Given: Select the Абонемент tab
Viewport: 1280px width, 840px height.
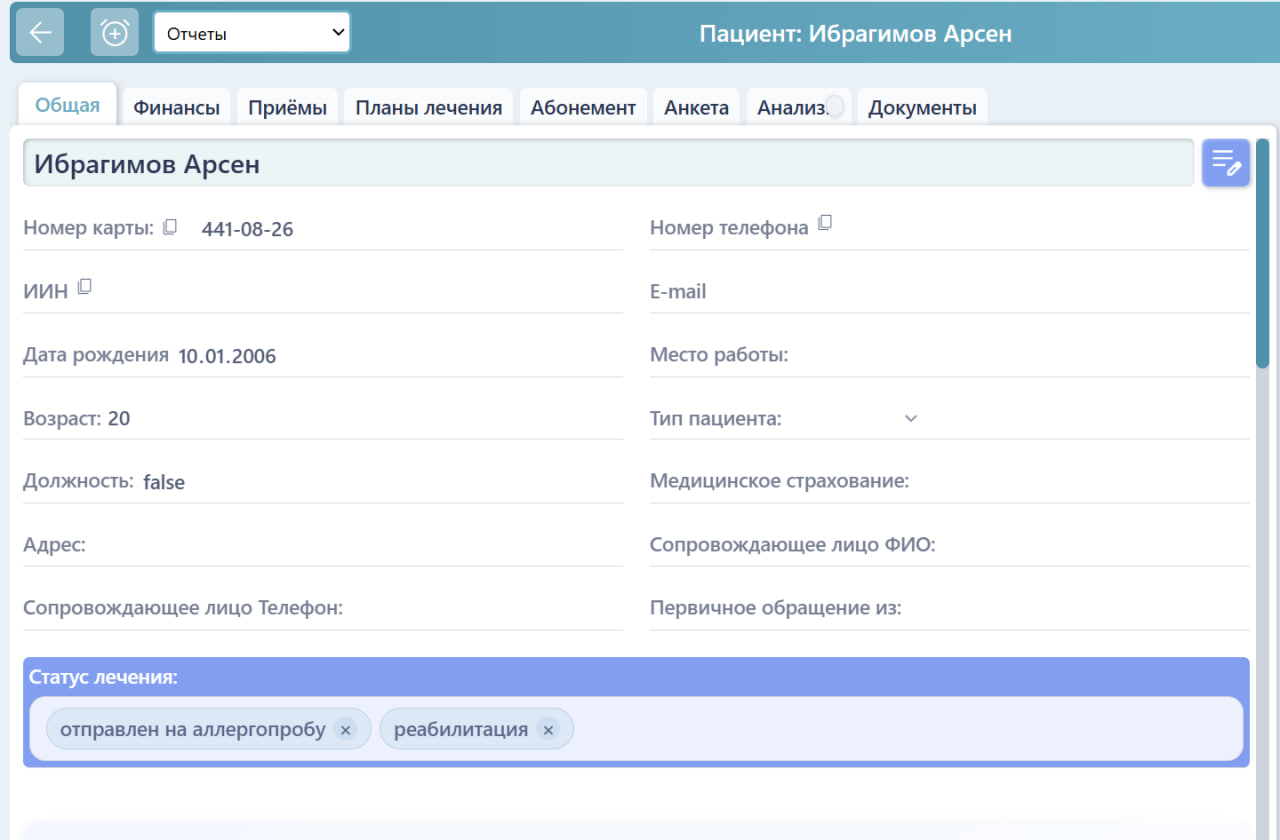Looking at the screenshot, I should [584, 108].
